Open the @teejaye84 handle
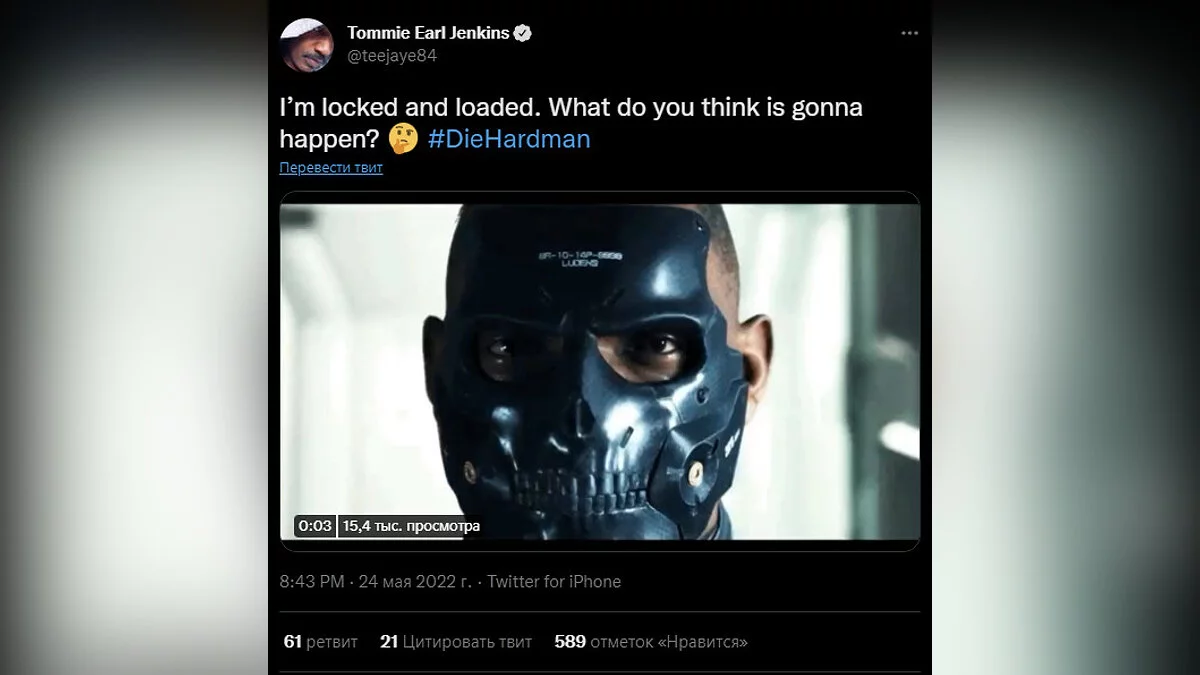 (x=392, y=56)
